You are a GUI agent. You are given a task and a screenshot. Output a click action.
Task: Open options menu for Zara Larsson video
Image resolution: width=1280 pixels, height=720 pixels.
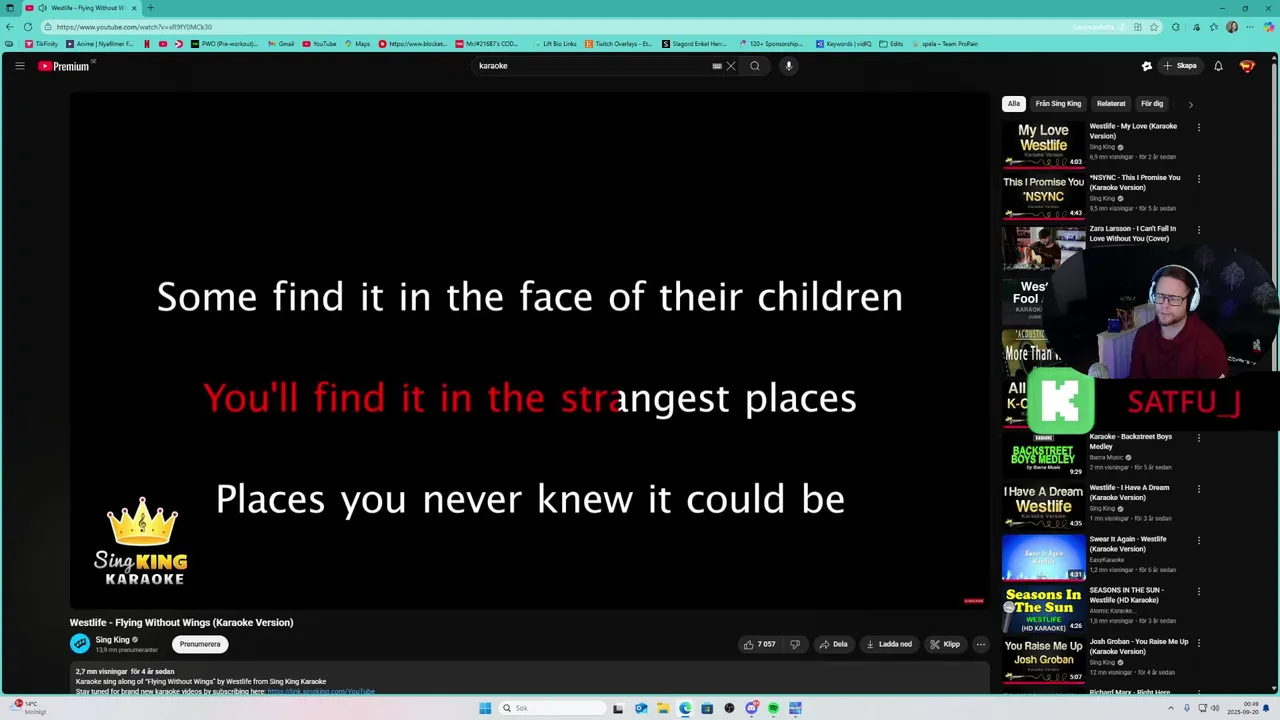click(x=1199, y=230)
